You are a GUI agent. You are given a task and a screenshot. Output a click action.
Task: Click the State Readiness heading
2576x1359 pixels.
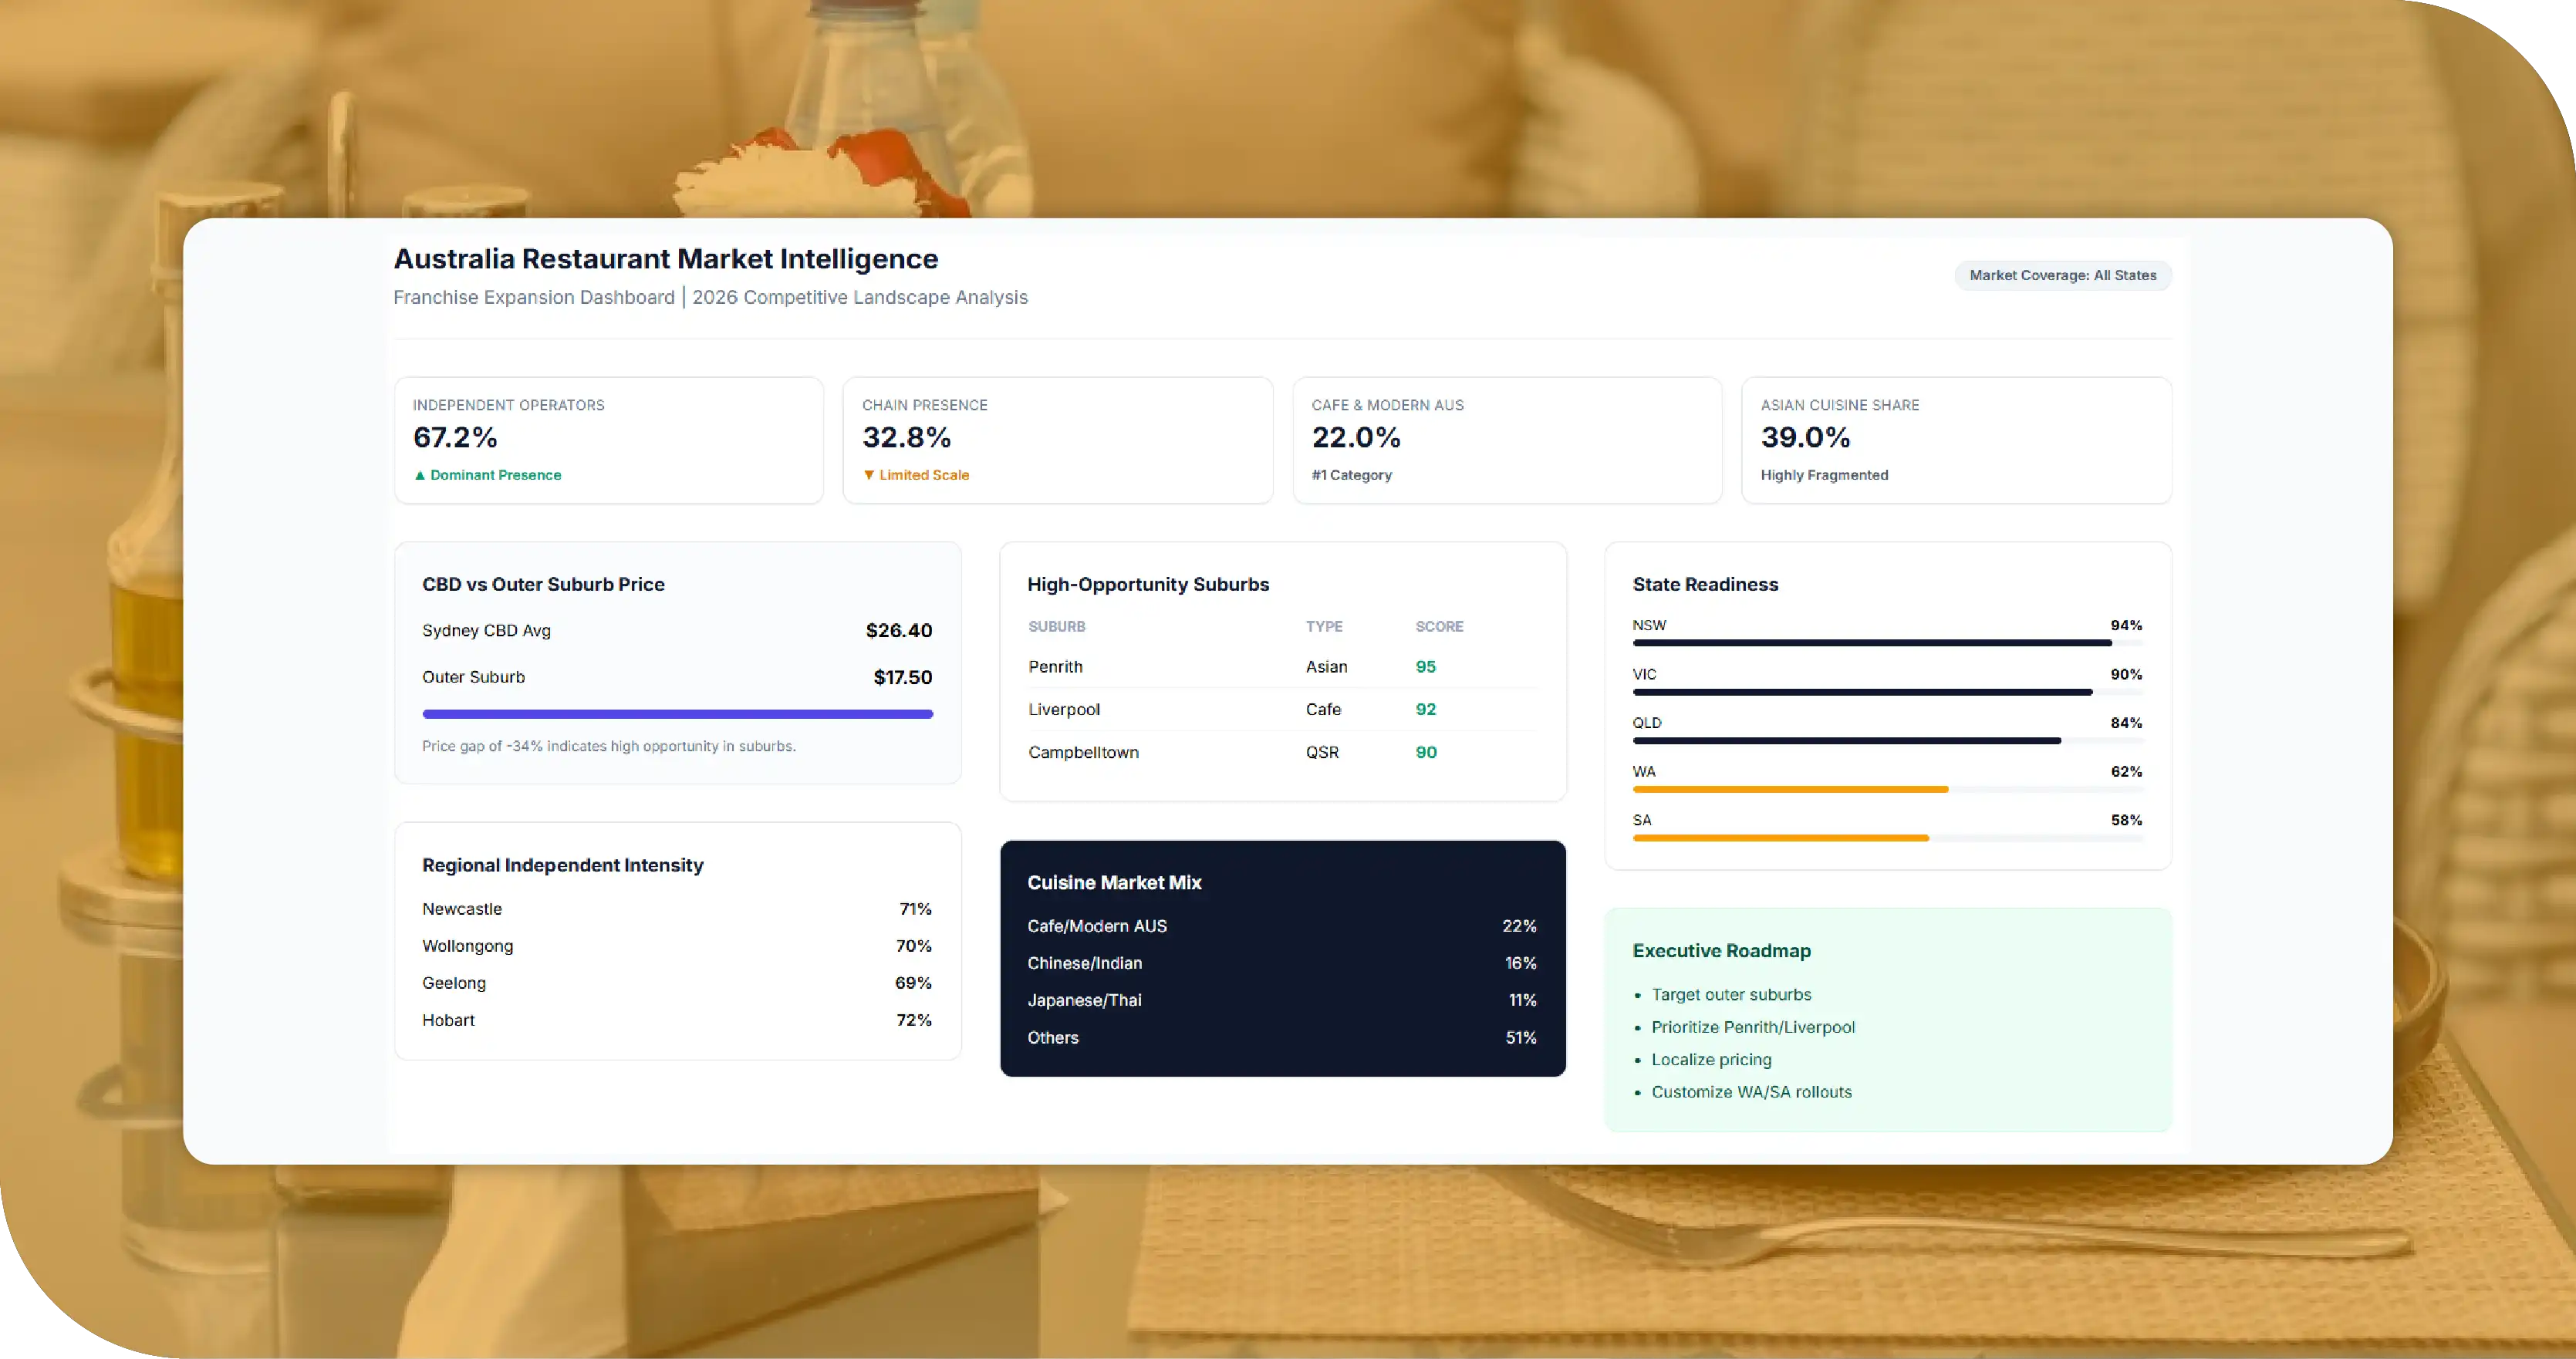click(1705, 585)
